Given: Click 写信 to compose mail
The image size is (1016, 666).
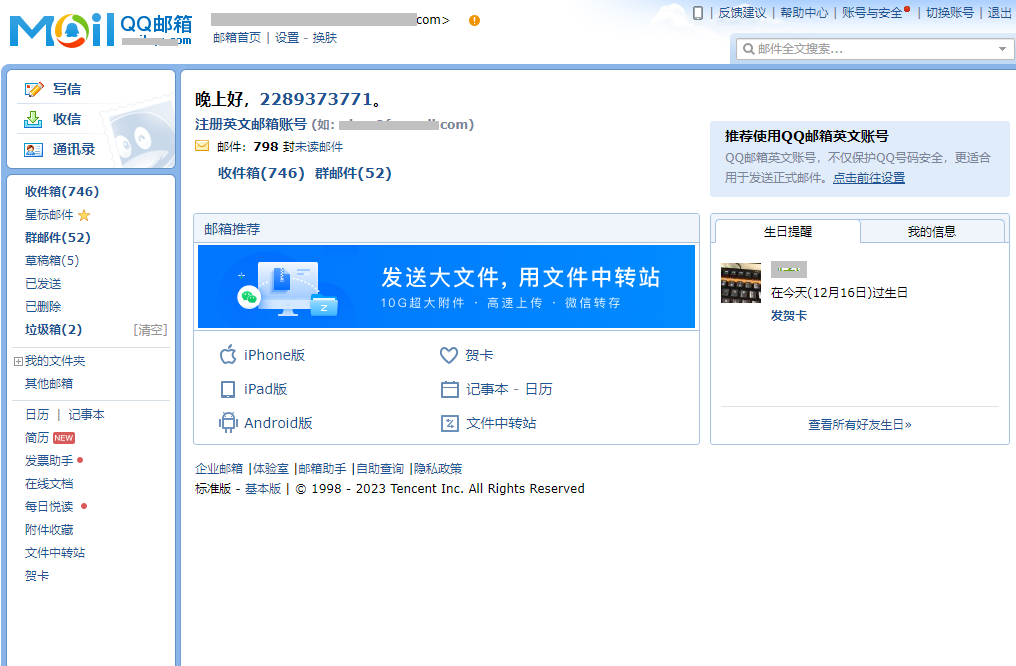Looking at the screenshot, I should [x=67, y=89].
